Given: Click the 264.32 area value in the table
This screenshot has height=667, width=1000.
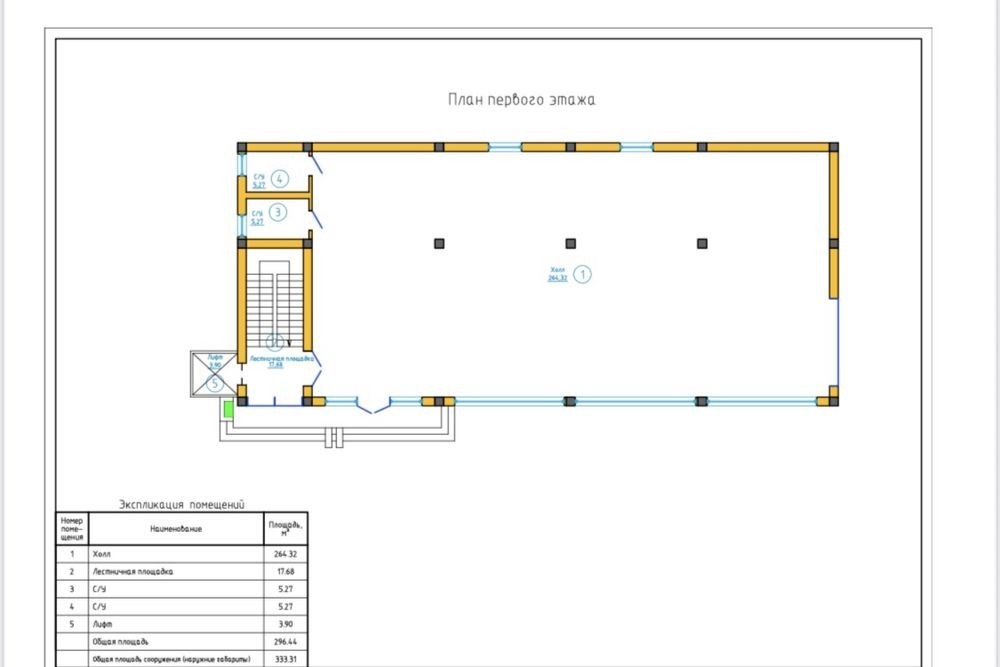Looking at the screenshot, I should [285, 553].
